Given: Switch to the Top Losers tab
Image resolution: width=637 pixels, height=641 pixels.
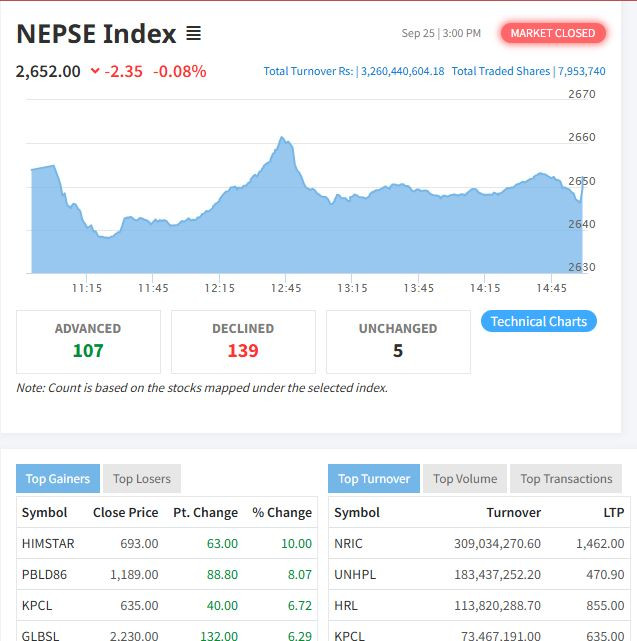Looking at the screenshot, I should coord(141,479).
